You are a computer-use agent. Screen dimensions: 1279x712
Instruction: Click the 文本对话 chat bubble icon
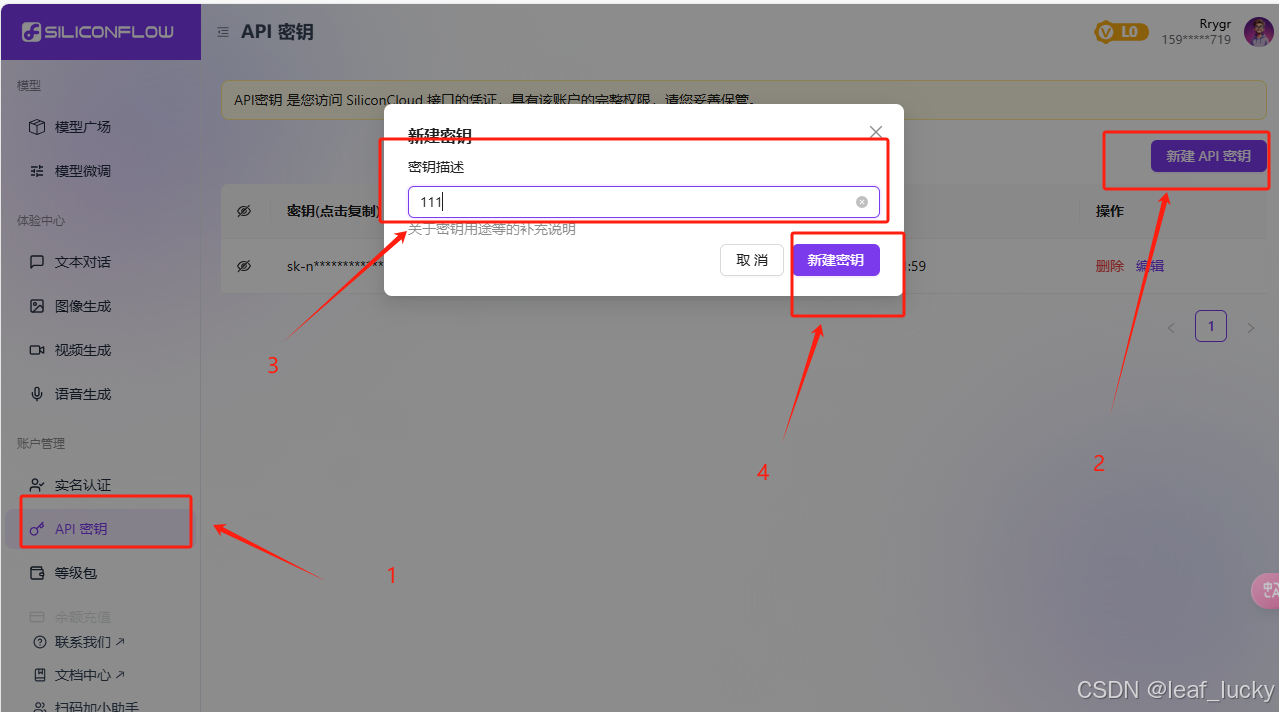point(37,262)
